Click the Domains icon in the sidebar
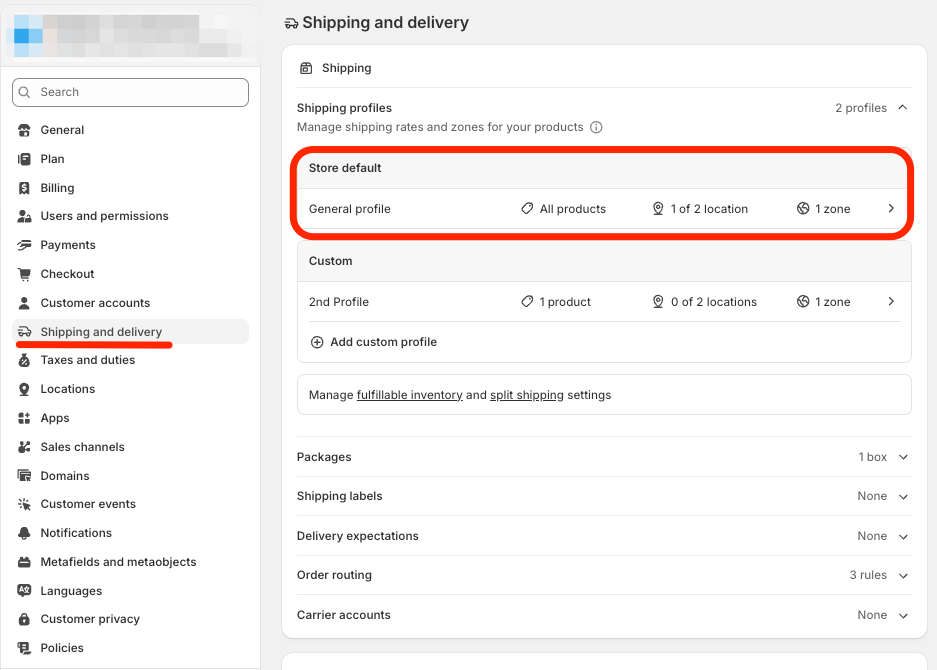Image resolution: width=937 pixels, height=670 pixels. 24,475
